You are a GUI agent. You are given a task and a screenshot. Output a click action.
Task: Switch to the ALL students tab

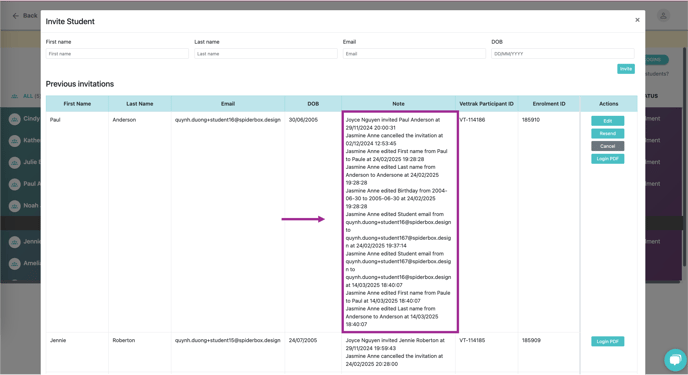coord(26,96)
